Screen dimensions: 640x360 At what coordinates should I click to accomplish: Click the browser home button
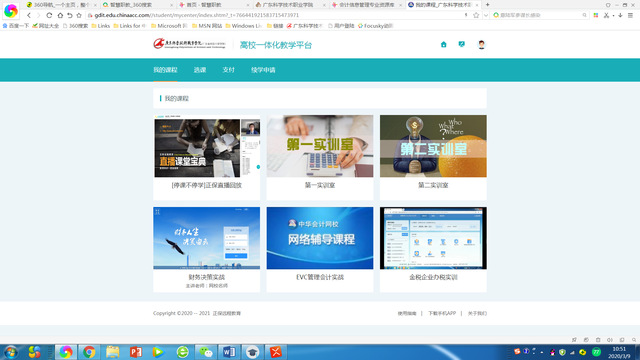60,15
